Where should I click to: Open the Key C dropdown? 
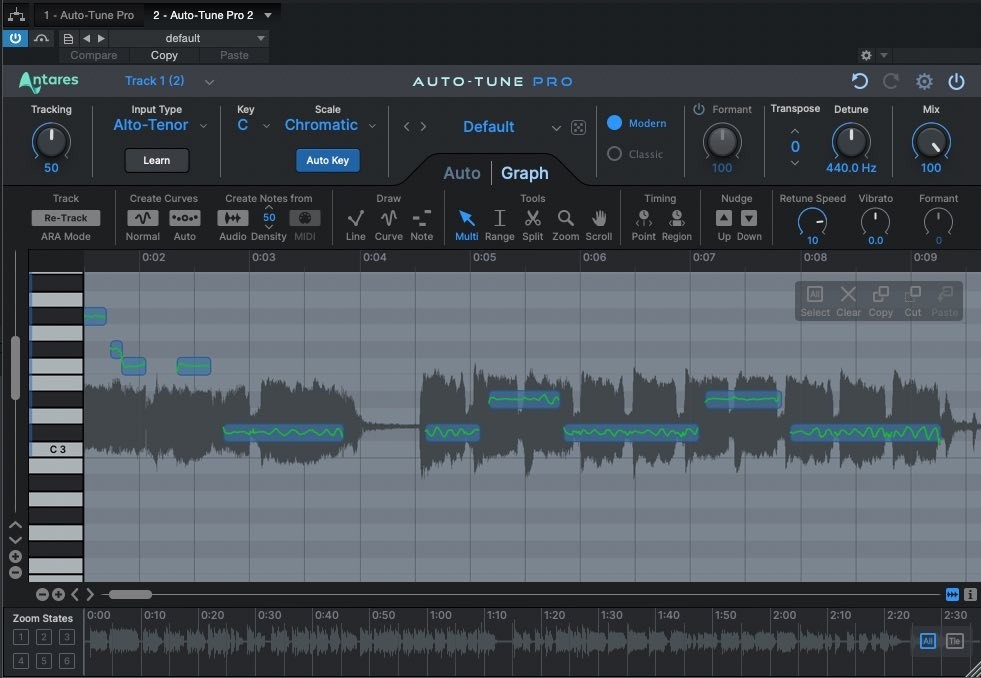pos(266,126)
